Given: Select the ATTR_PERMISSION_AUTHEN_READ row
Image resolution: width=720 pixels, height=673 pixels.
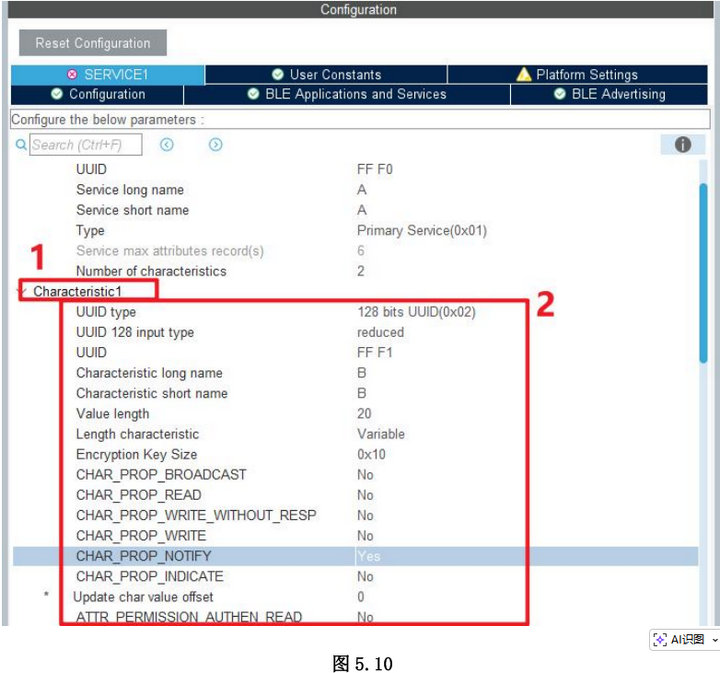Looking at the screenshot, I should tap(355, 617).
